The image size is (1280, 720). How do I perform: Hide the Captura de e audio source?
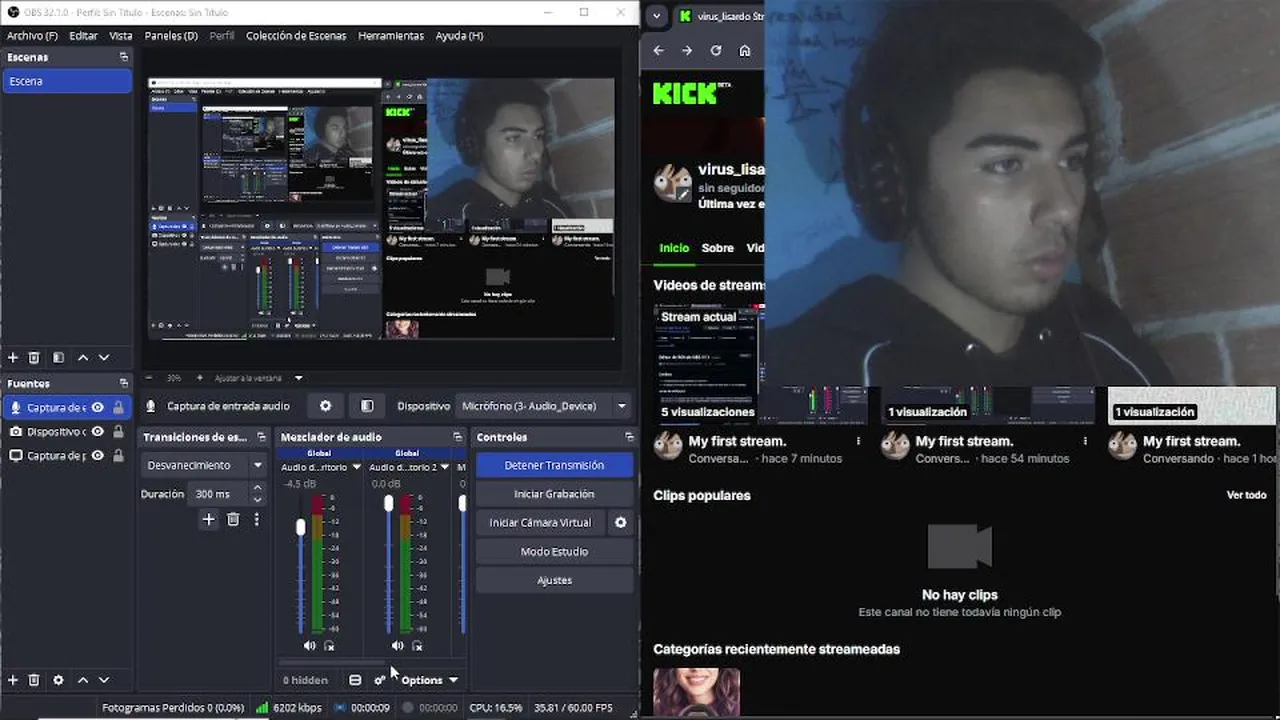(x=98, y=408)
